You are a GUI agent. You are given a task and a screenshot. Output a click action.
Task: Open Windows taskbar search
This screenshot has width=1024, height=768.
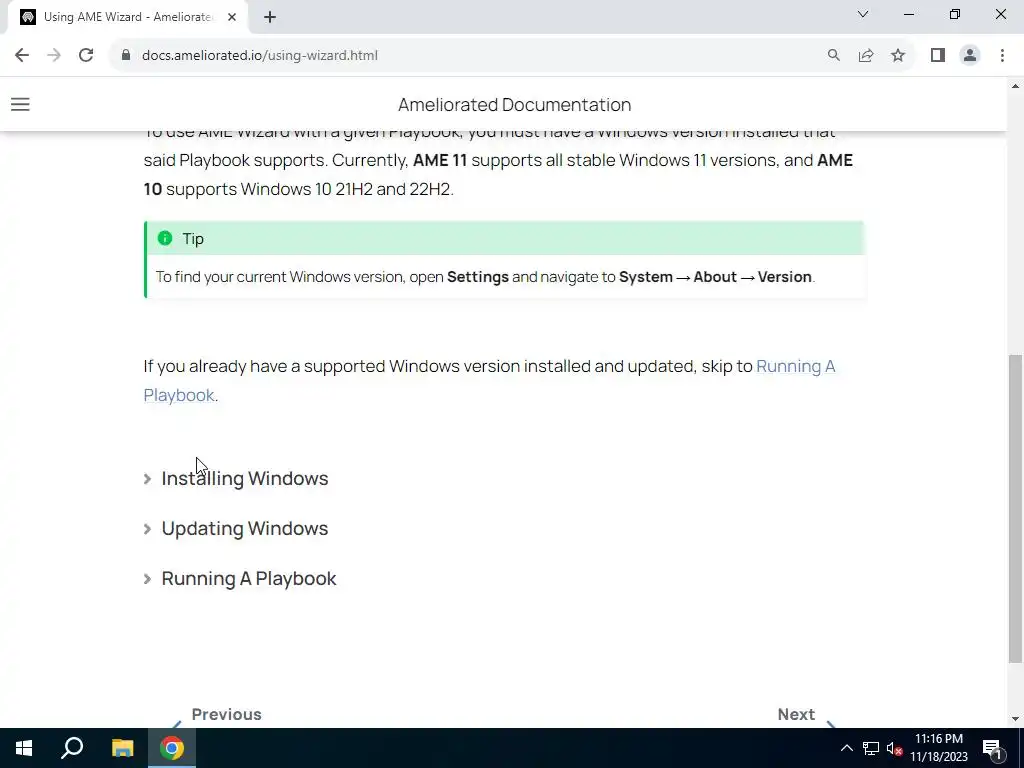pyautogui.click(x=72, y=748)
